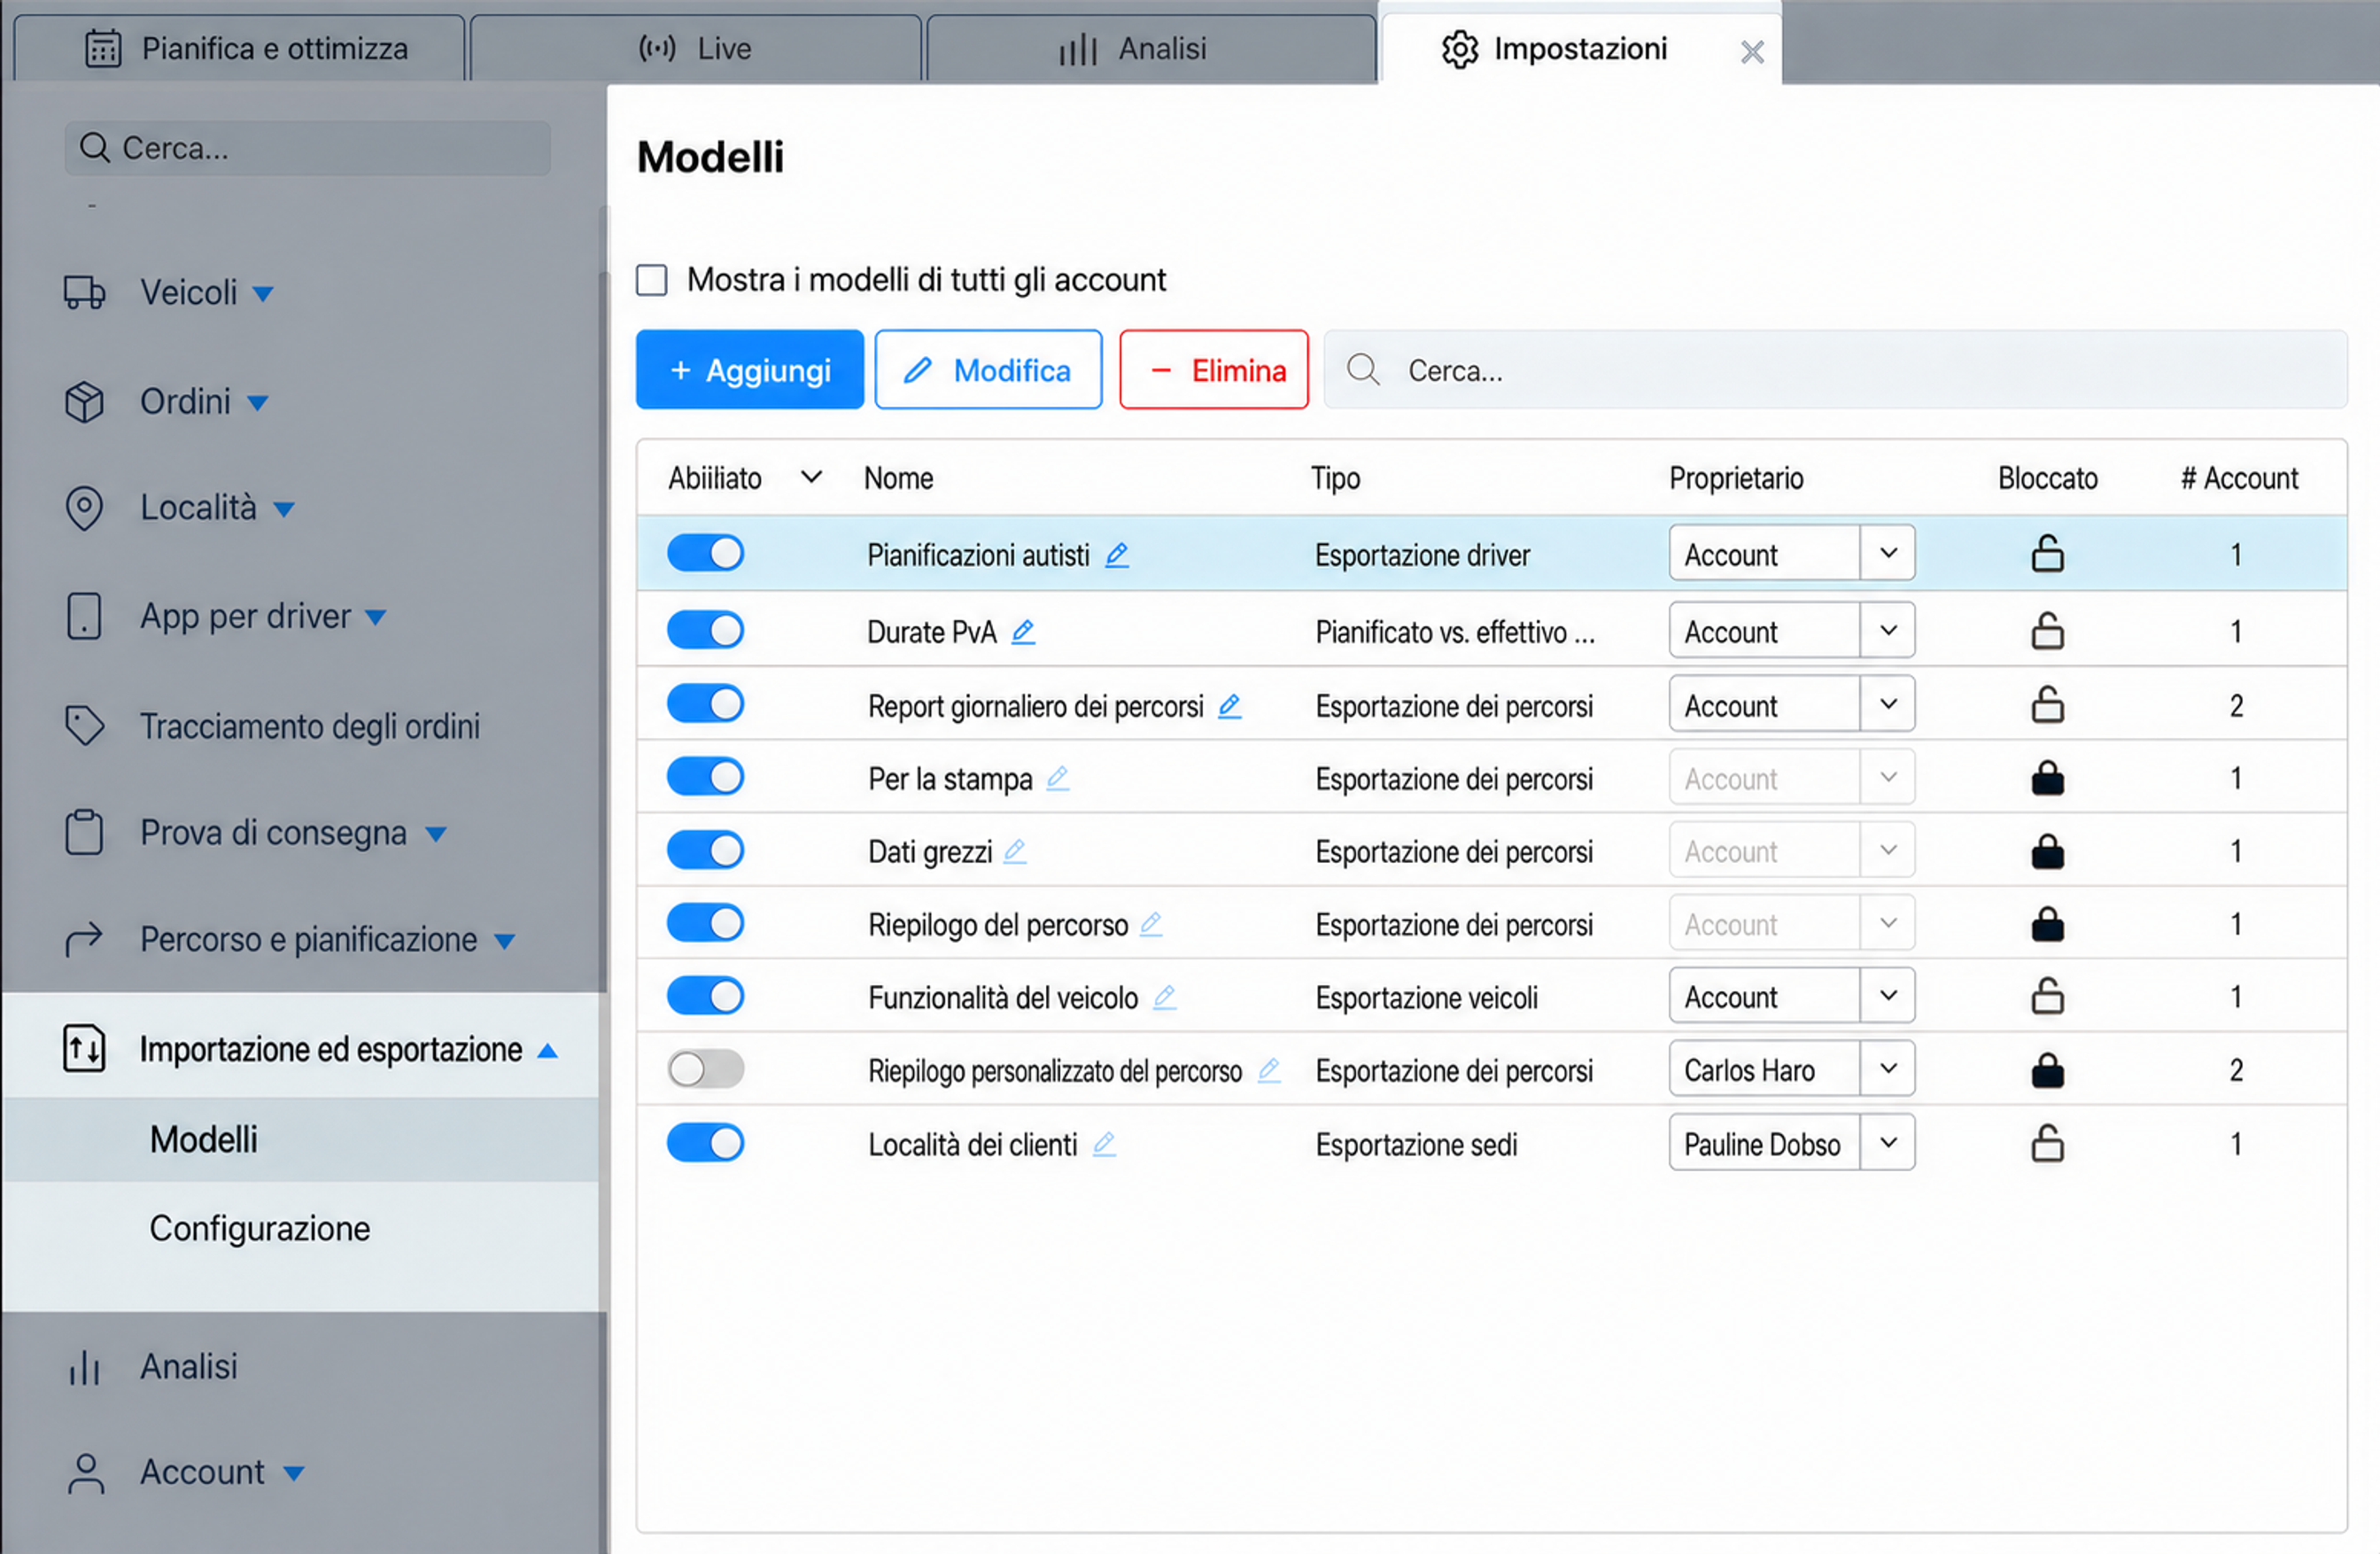Click the pencil icon next to Pianificazioni autisti
Screen dimensions: 2380x1554
coord(1117,555)
